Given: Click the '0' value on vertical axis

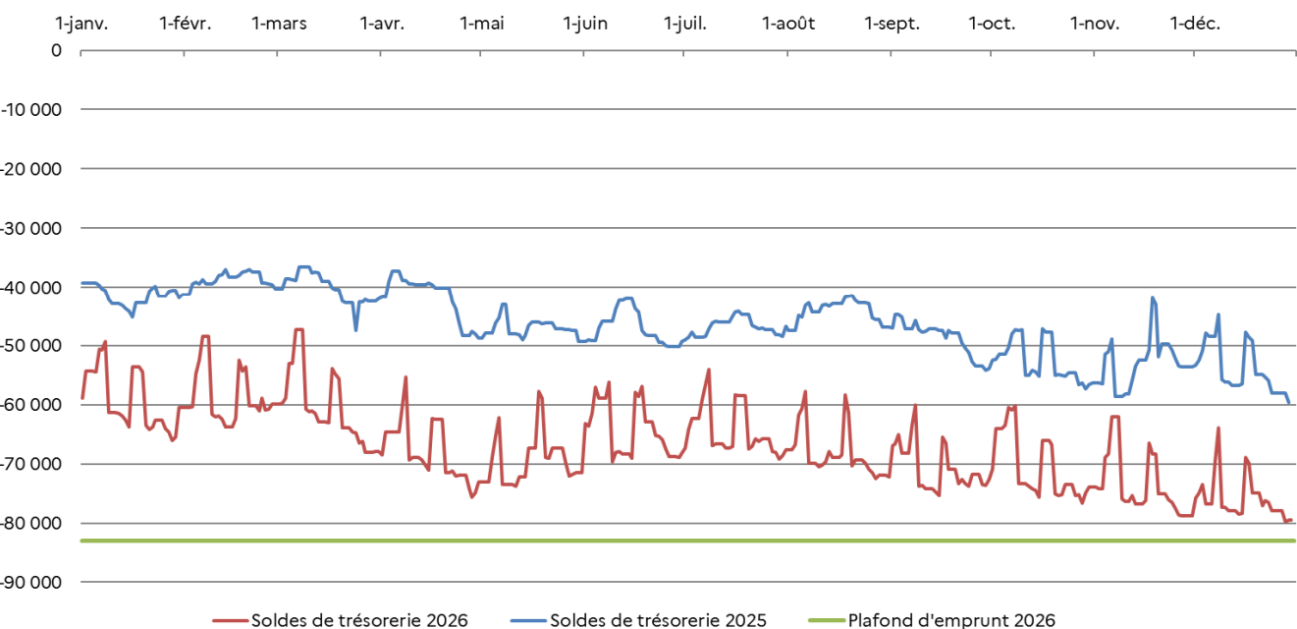Looking at the screenshot, I should point(56,50).
